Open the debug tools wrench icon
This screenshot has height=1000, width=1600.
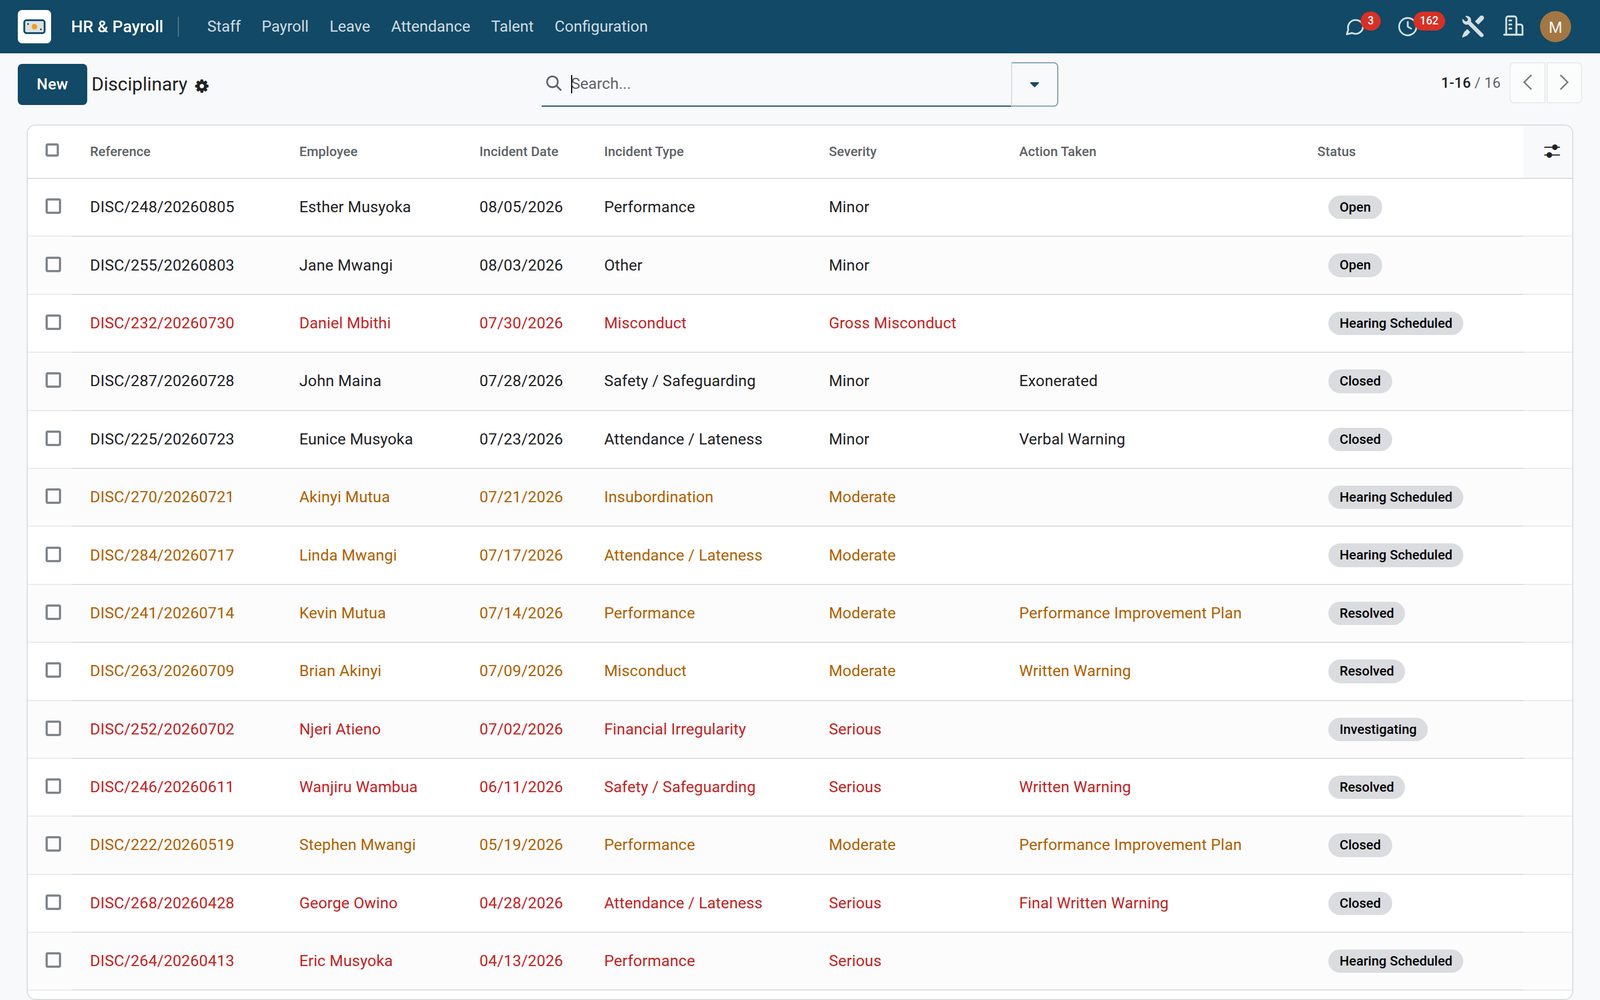(1472, 27)
